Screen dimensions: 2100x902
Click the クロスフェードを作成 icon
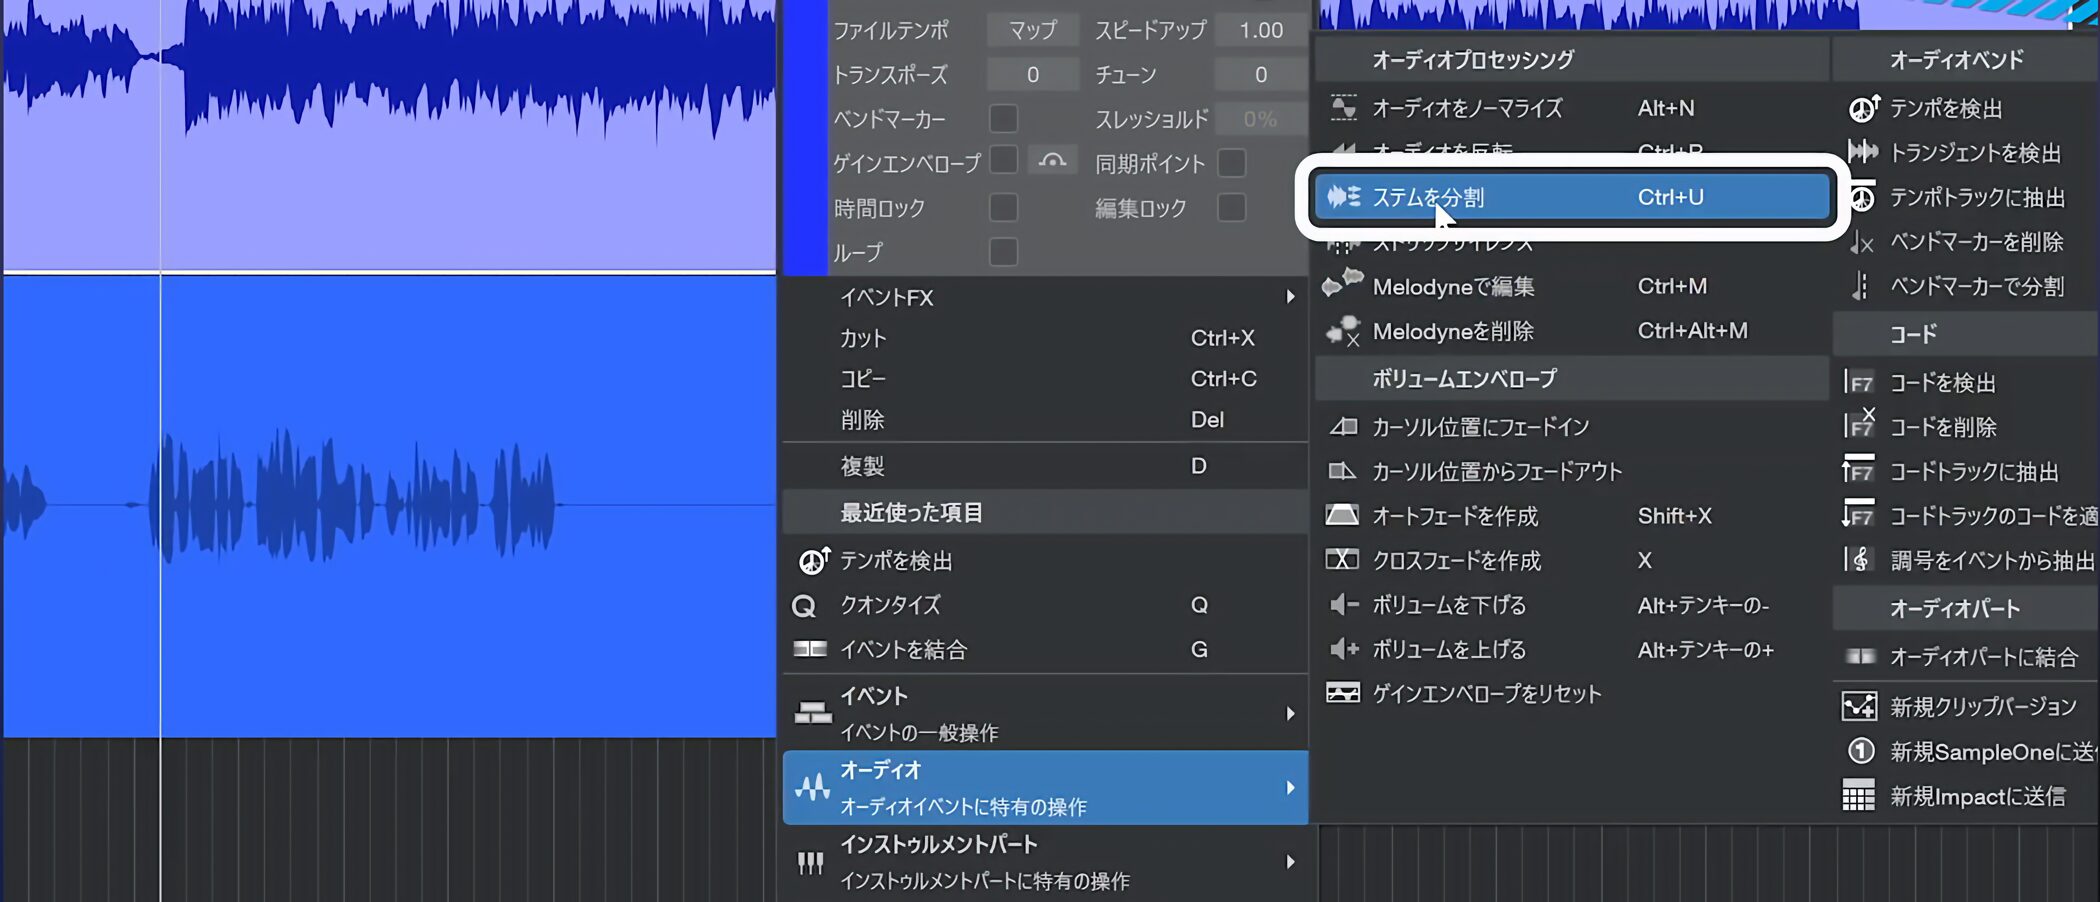coord(1342,560)
